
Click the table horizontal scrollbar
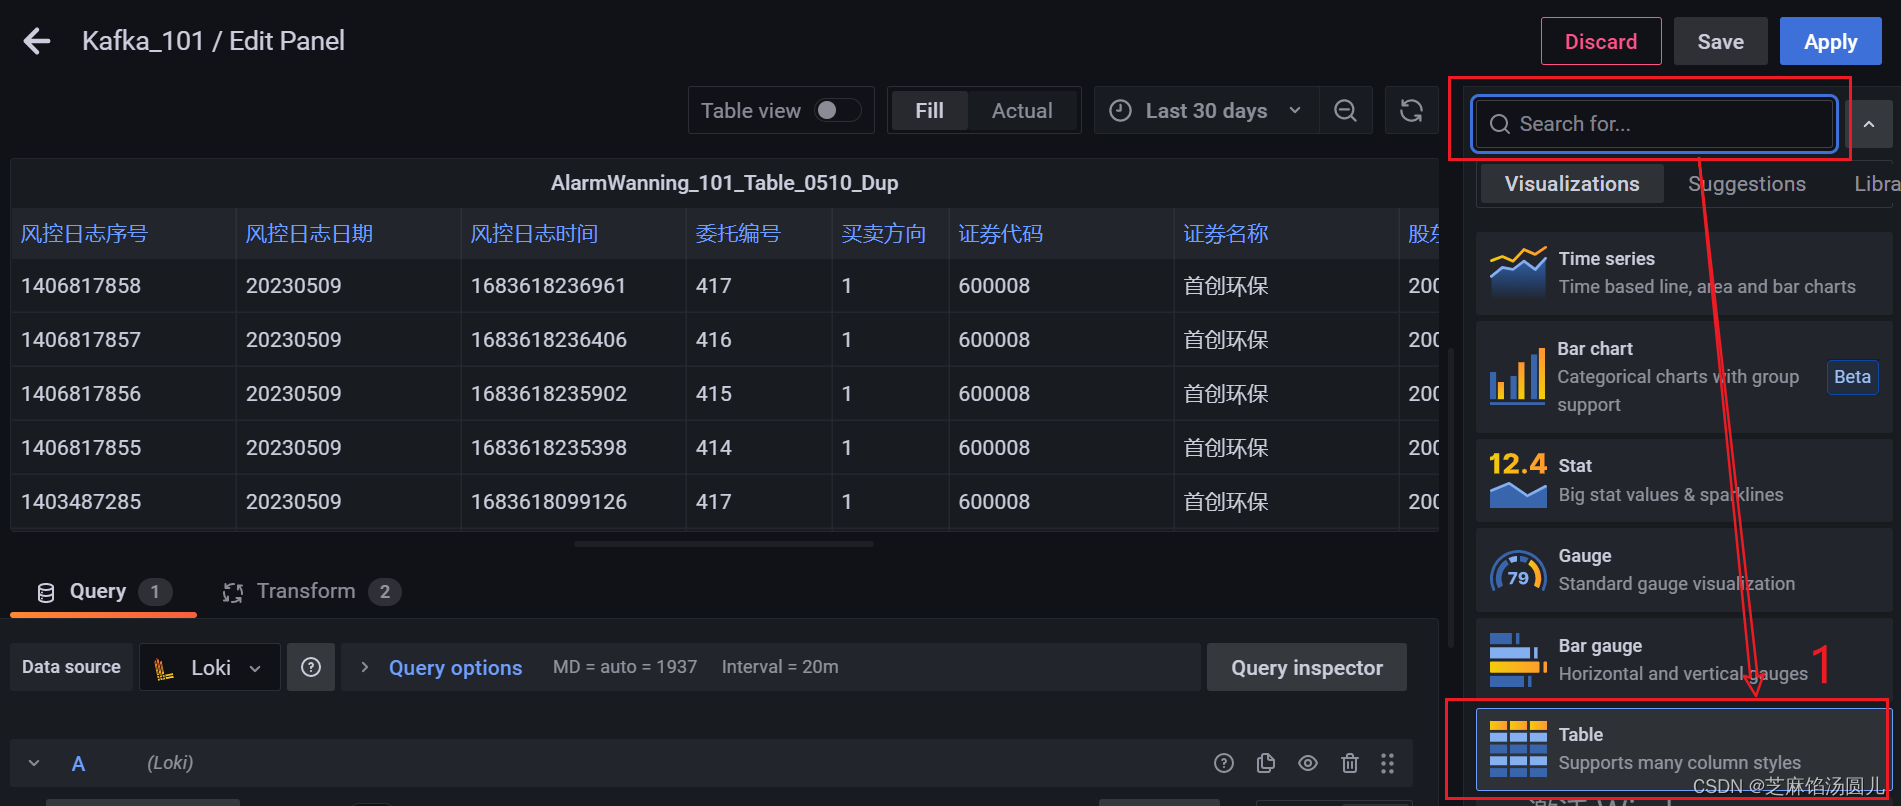pyautogui.click(x=724, y=544)
